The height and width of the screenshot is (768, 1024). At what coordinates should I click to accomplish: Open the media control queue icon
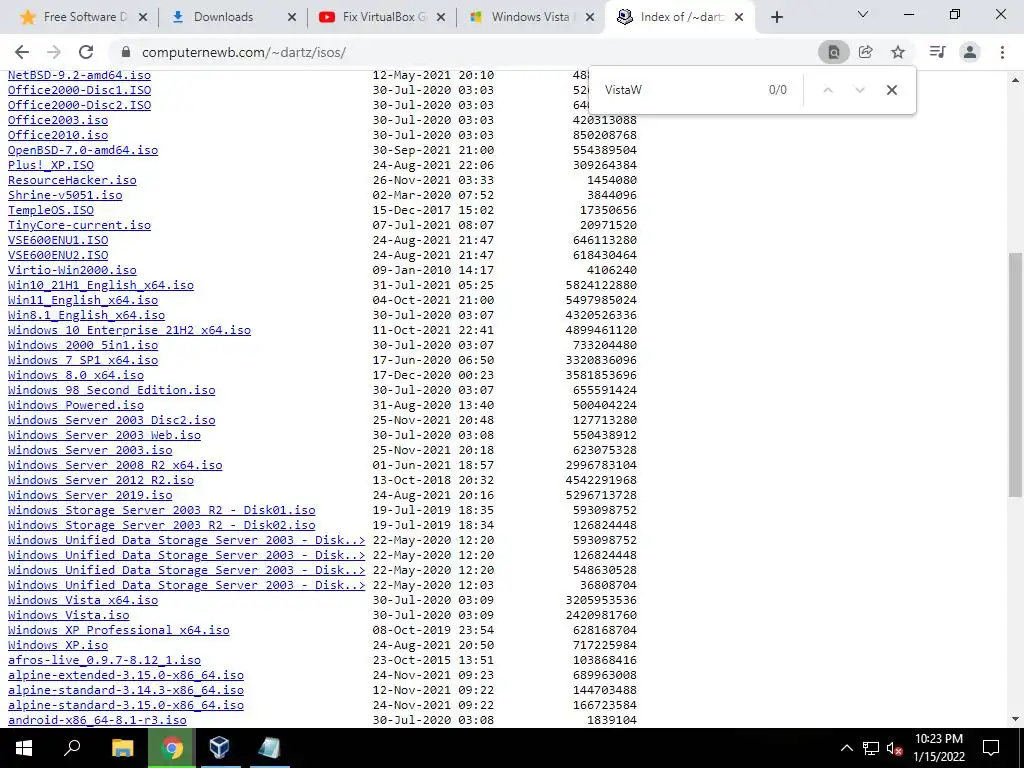(x=937, y=52)
